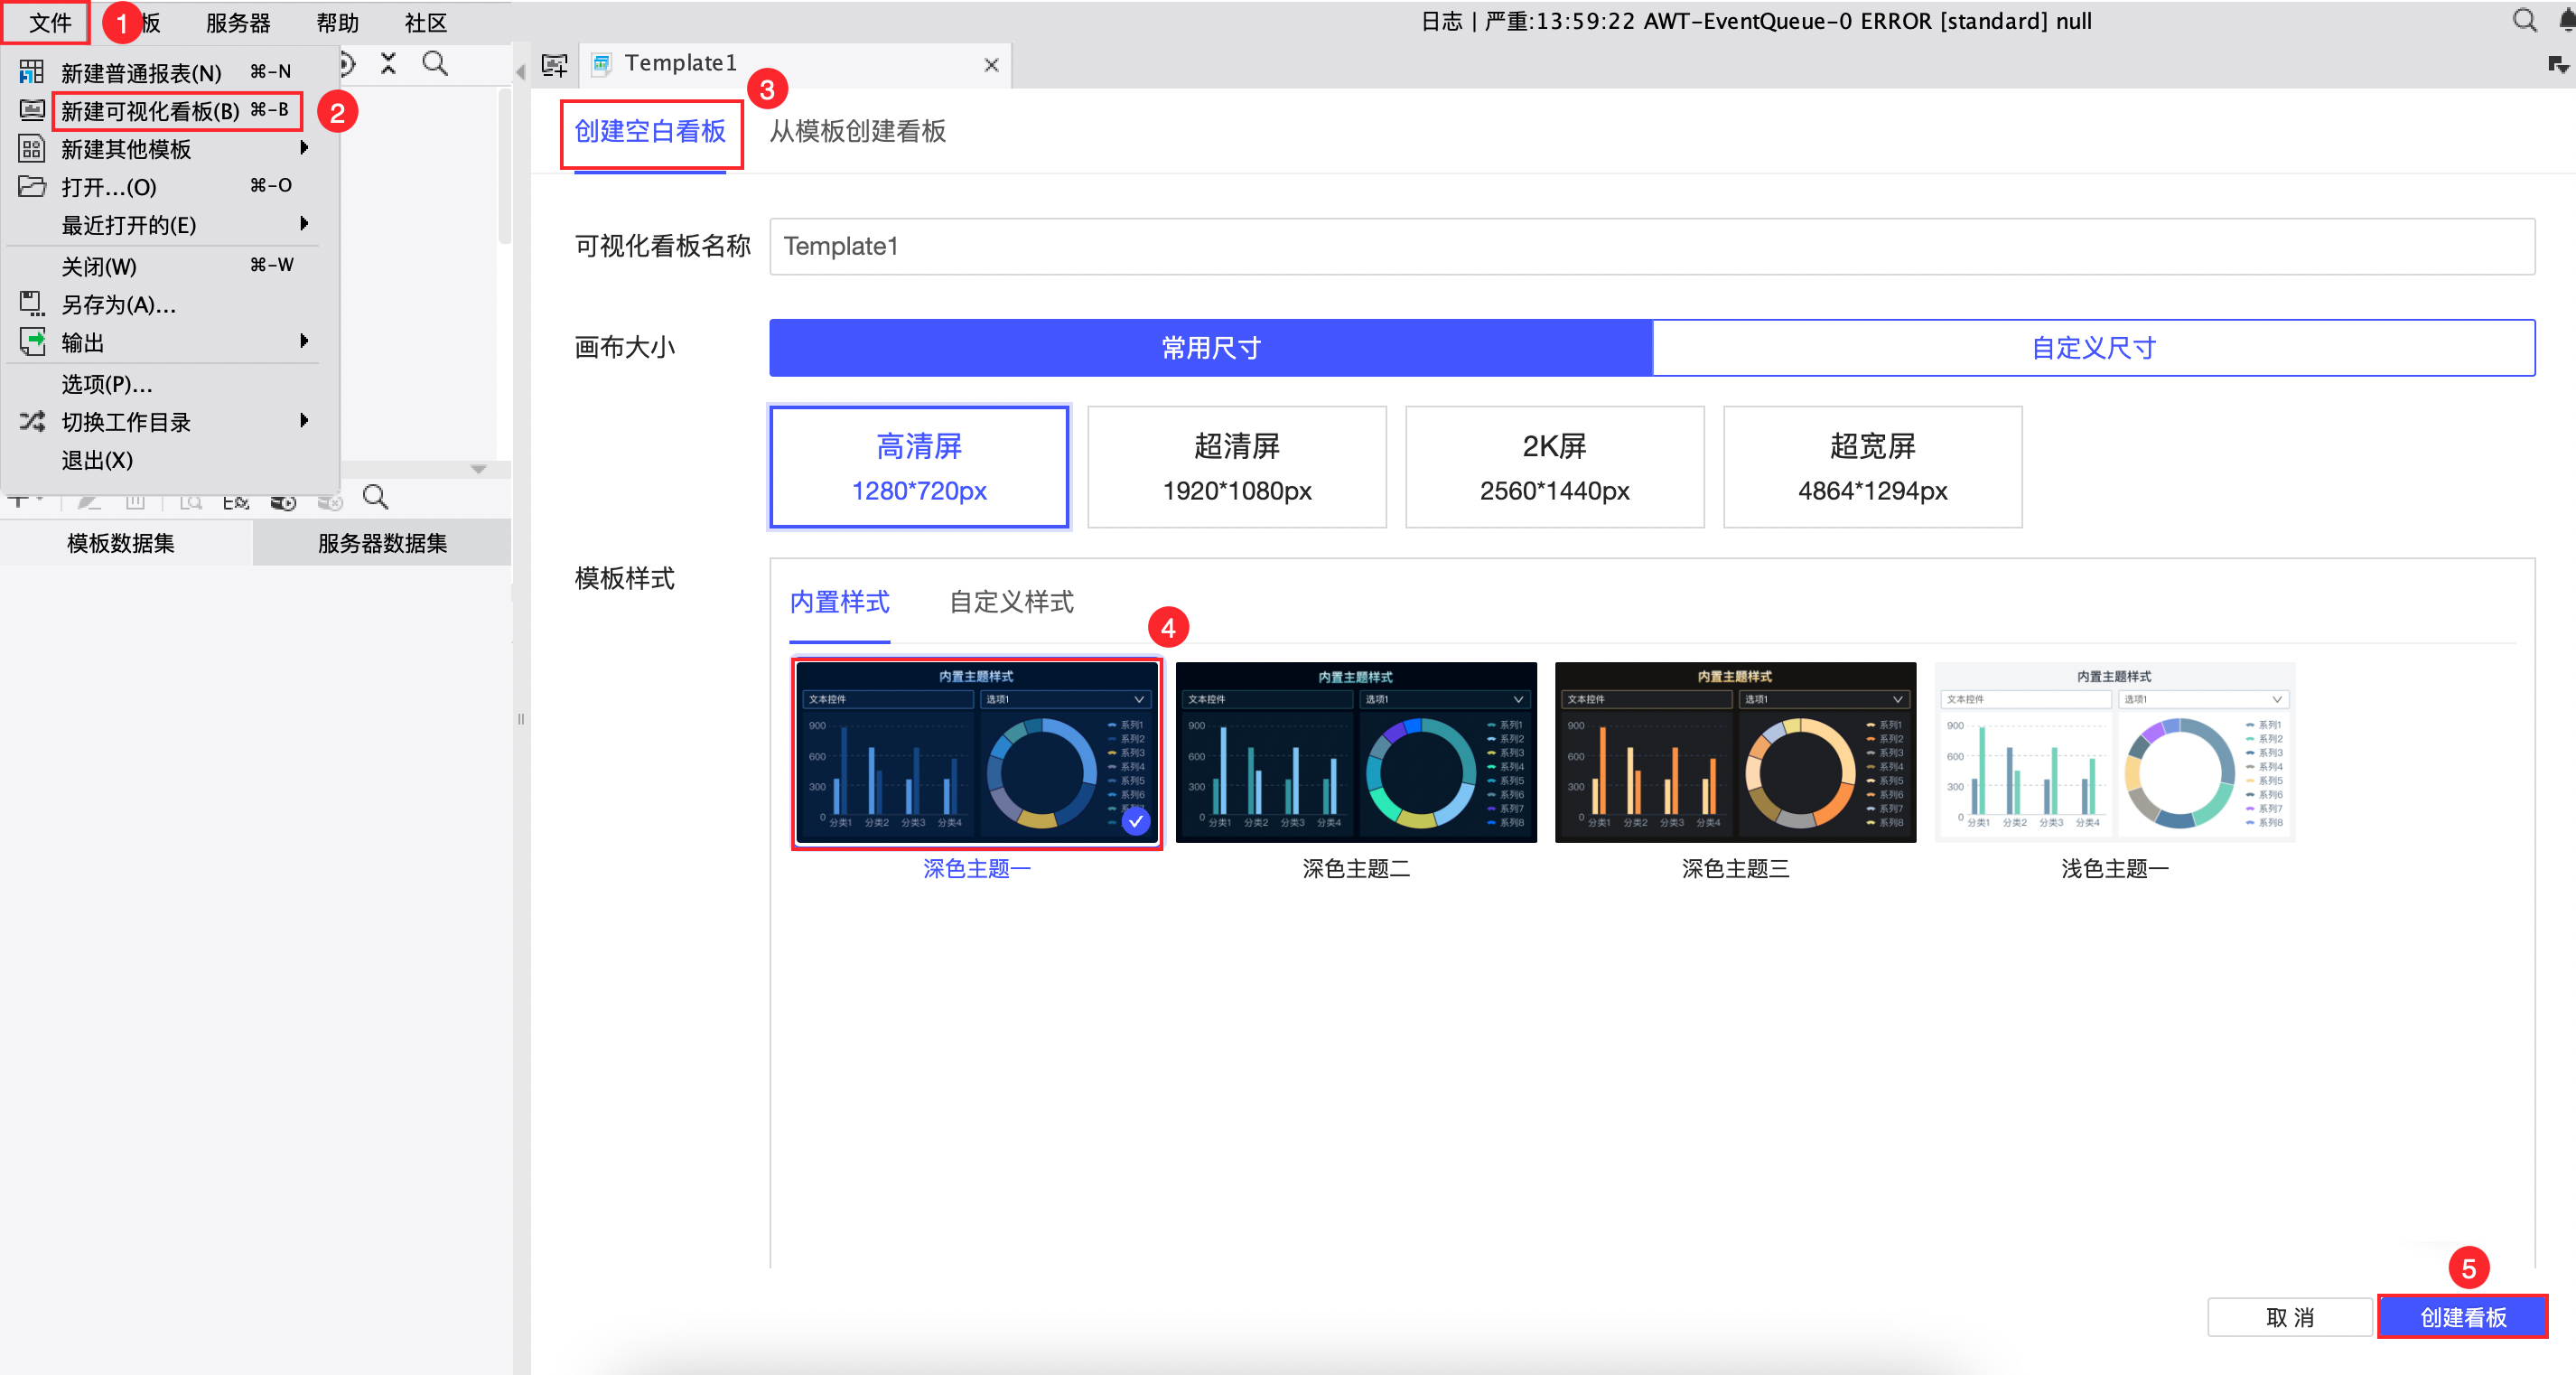
Task: Select the 浅色主题一 theme thumbnail
Action: 2114,752
